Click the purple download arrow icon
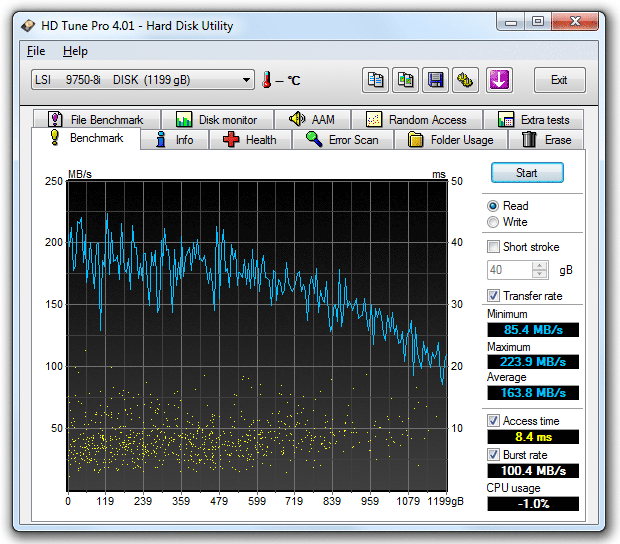 click(499, 80)
